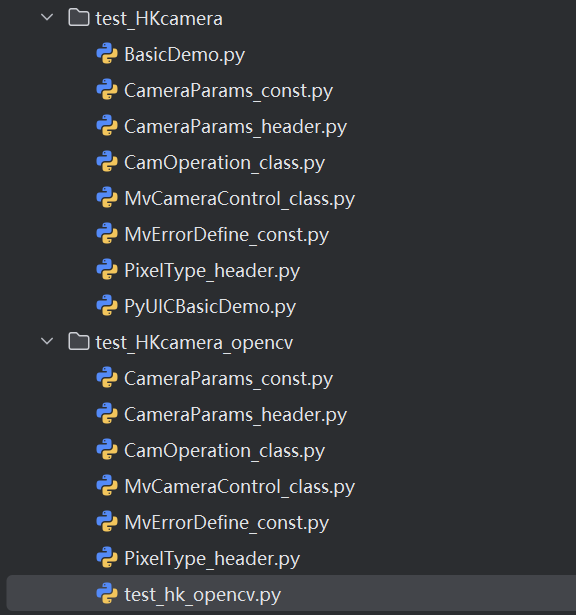Click Python icon of CameraParams_const.py in test_HKcamera_opencv
The height and width of the screenshot is (615, 576).
[x=107, y=378]
